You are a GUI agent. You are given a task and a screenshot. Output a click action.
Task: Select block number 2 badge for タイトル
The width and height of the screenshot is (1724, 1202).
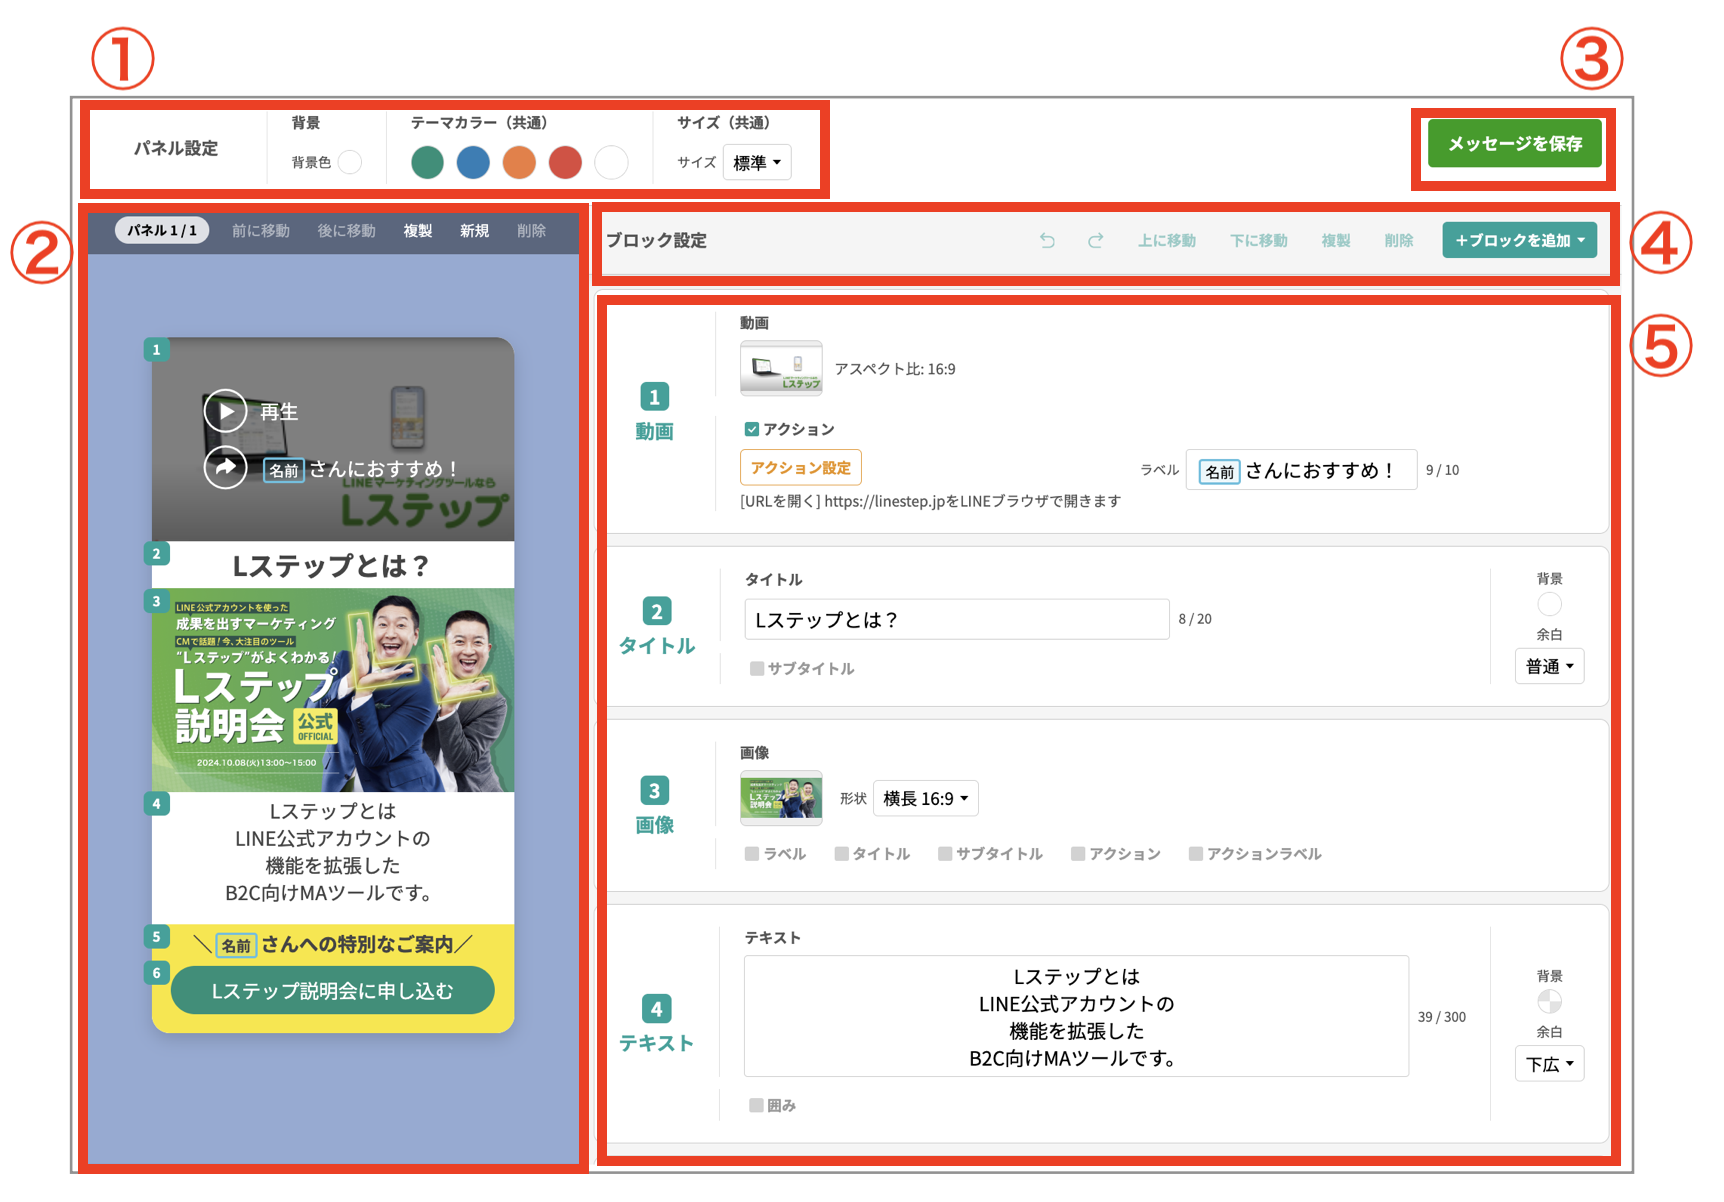click(x=657, y=611)
